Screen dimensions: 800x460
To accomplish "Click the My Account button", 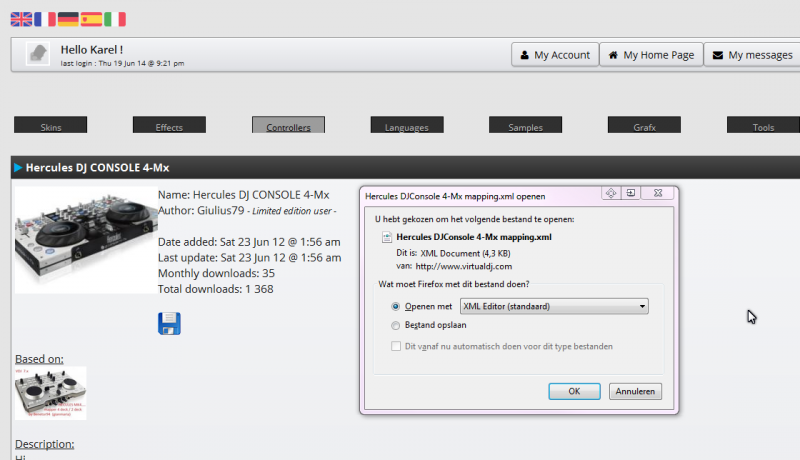I will [555, 55].
